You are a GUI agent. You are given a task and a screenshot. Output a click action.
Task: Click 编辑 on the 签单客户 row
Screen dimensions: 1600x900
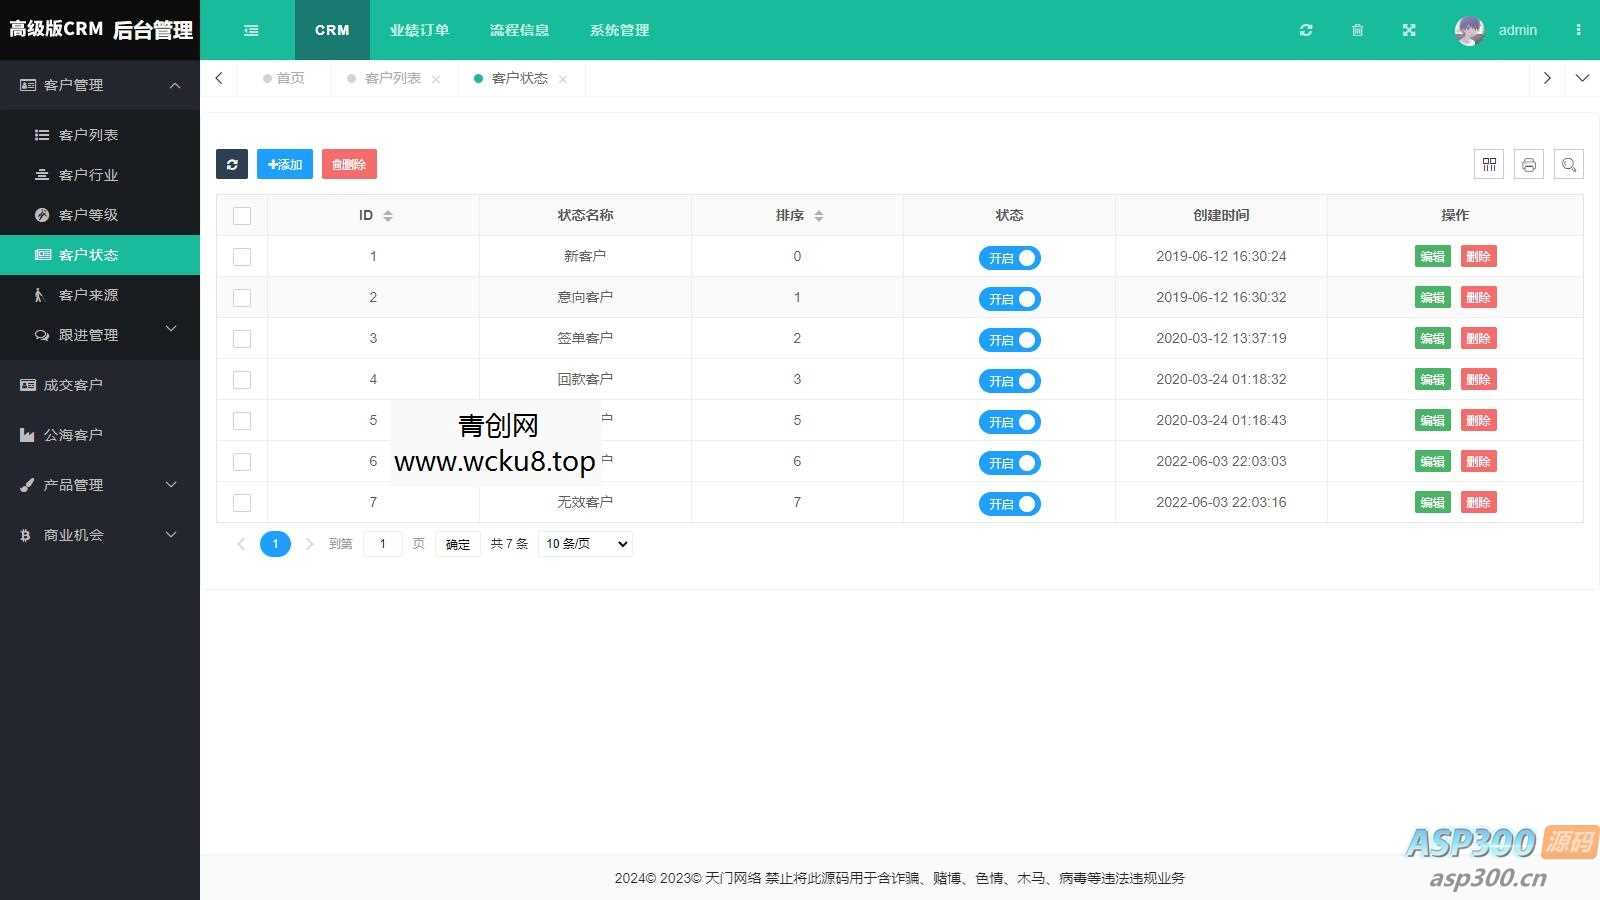(x=1431, y=338)
